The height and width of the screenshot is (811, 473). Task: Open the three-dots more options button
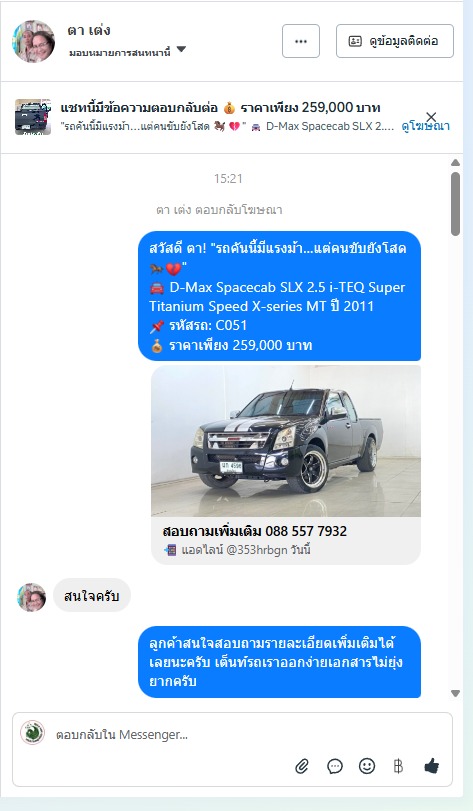point(301,41)
